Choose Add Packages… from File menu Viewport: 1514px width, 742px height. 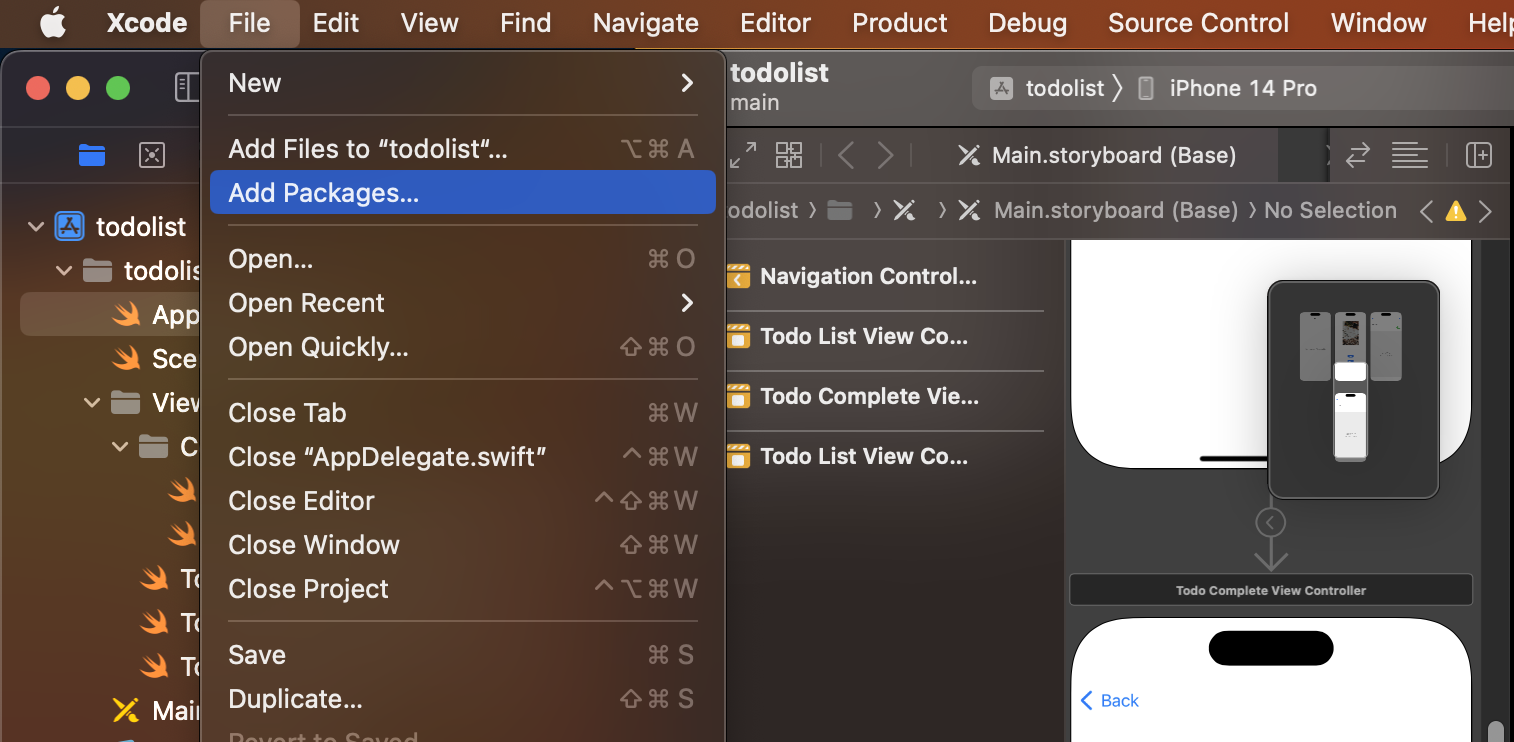click(x=463, y=193)
